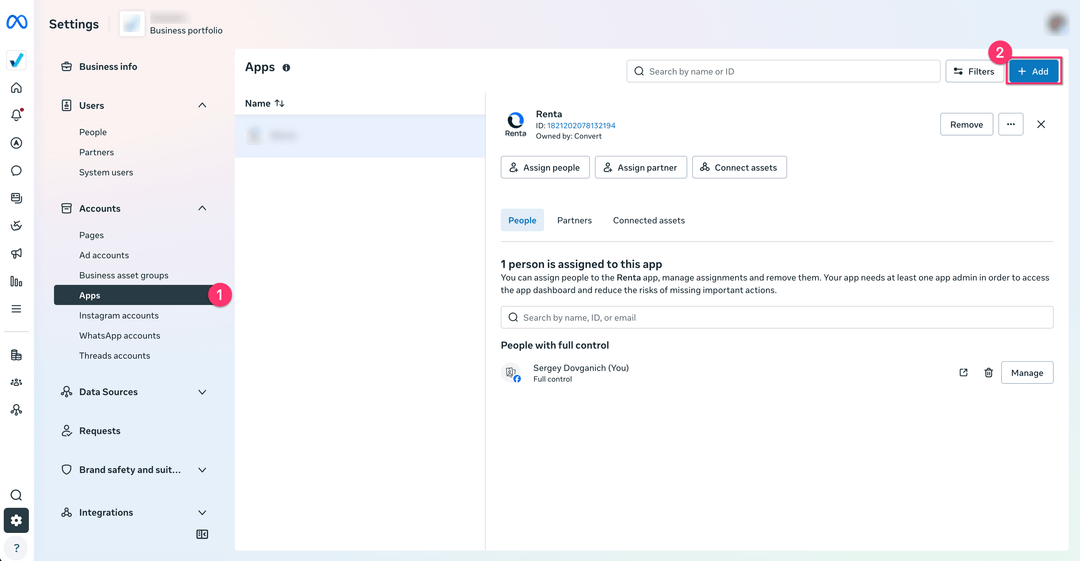The image size is (1080, 561).
Task: Click the Renta app logo
Action: (x=515, y=124)
